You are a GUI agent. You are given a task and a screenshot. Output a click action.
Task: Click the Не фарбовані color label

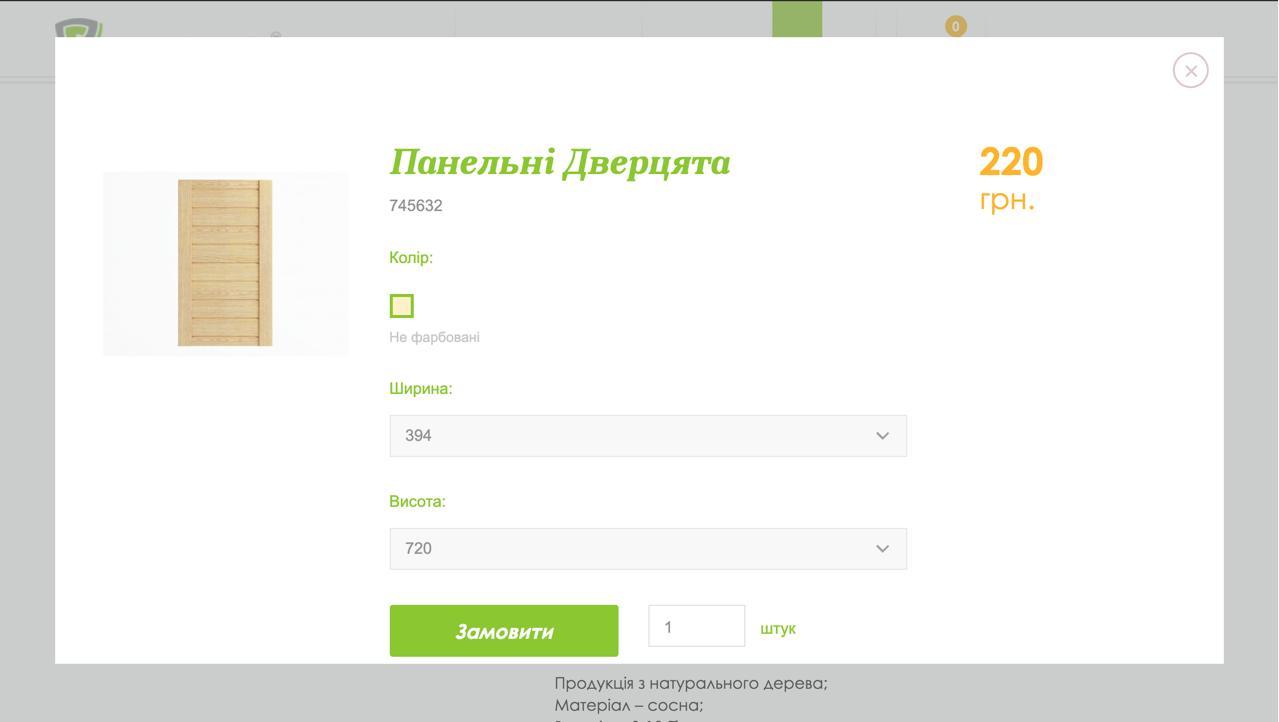click(x=434, y=338)
